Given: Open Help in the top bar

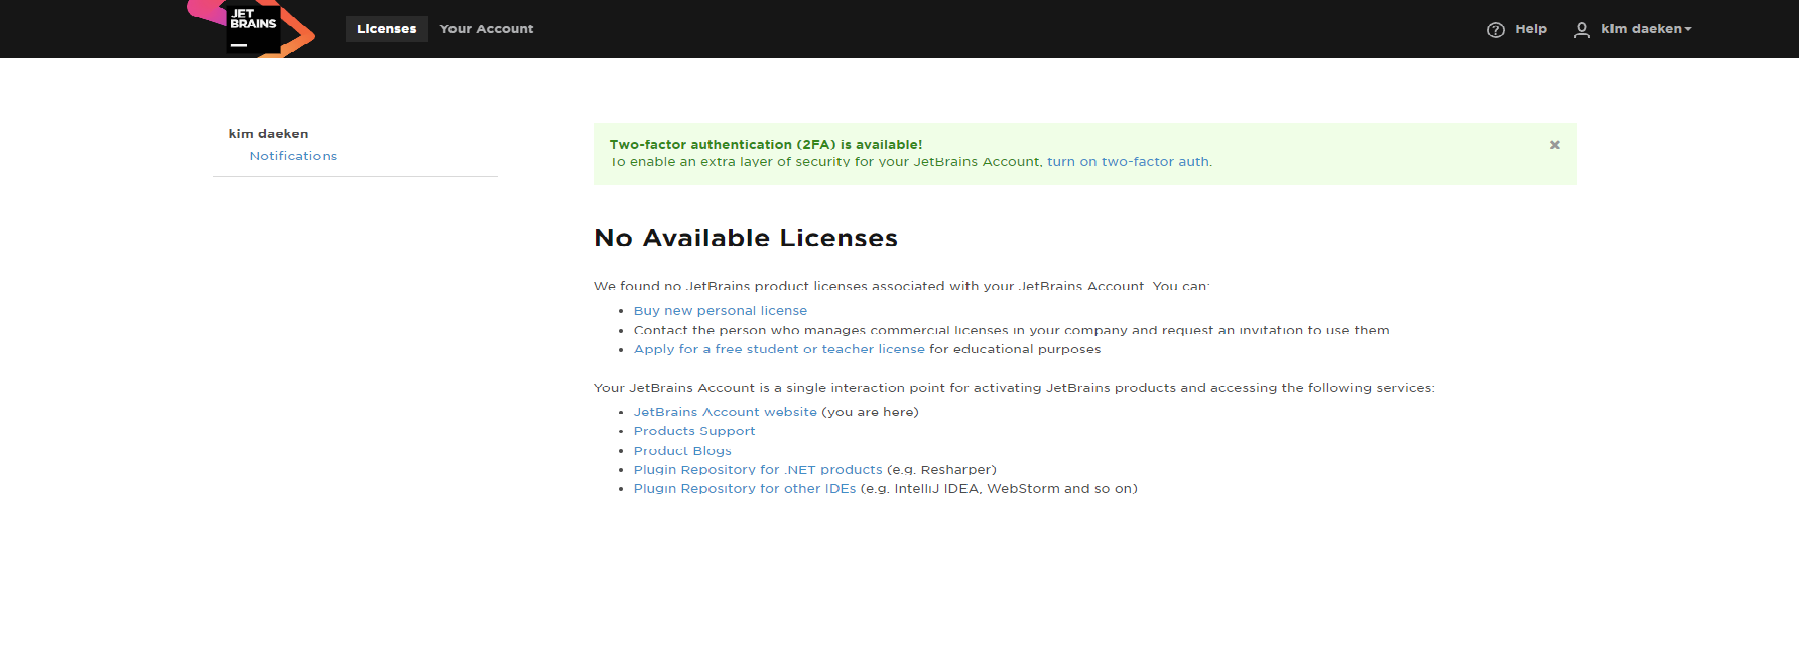Looking at the screenshot, I should pos(1530,29).
